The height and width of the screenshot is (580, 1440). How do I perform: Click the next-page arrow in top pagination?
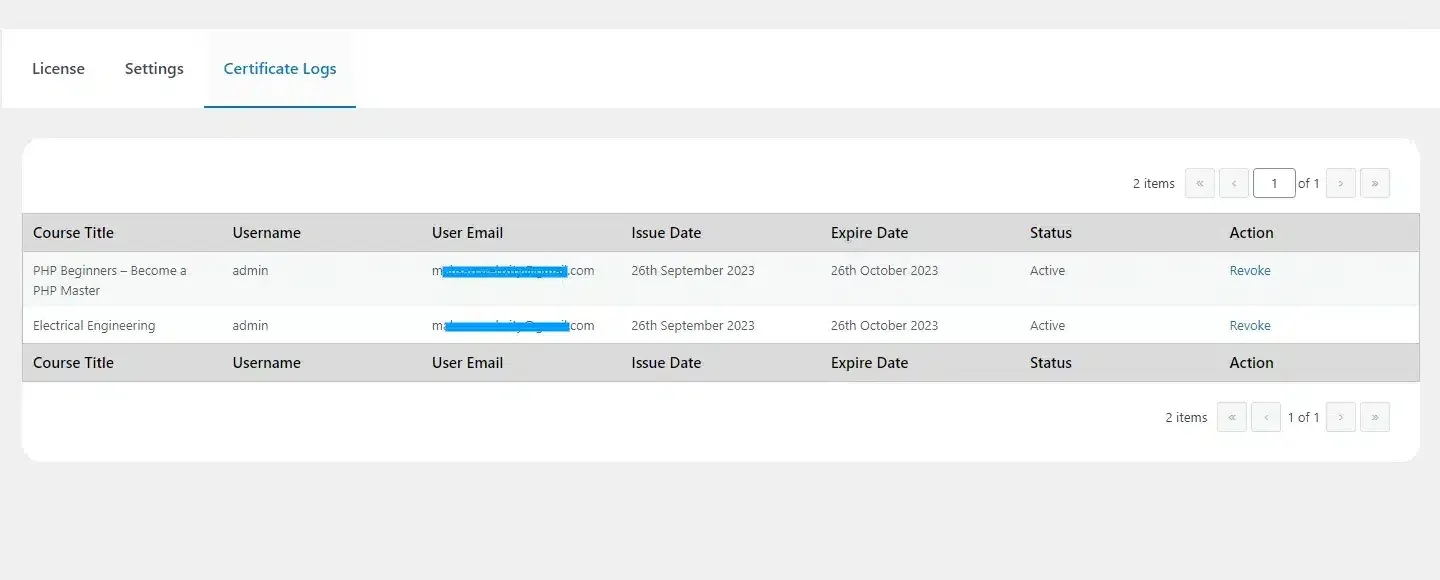click(1340, 183)
